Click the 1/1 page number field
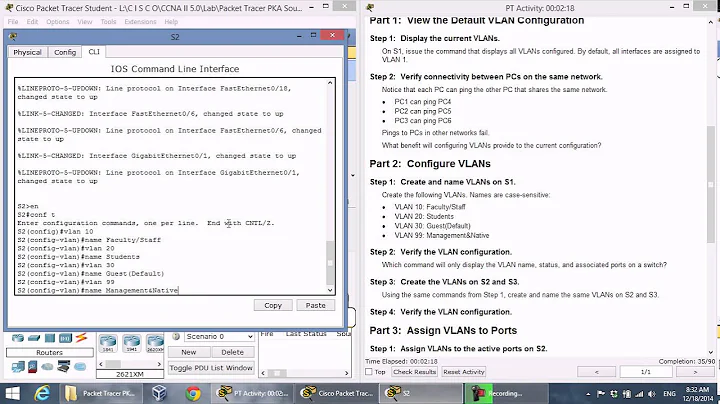 pos(646,372)
